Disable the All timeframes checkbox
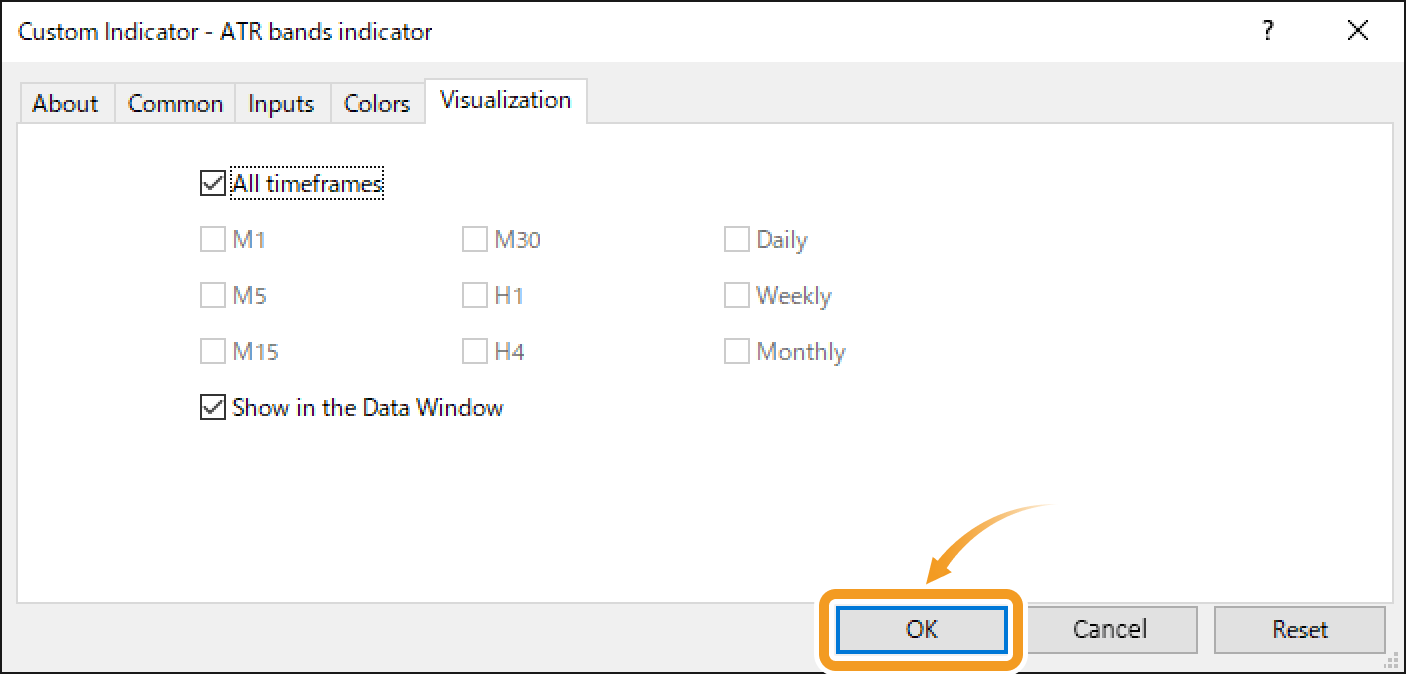Image resolution: width=1406 pixels, height=674 pixels. point(212,182)
